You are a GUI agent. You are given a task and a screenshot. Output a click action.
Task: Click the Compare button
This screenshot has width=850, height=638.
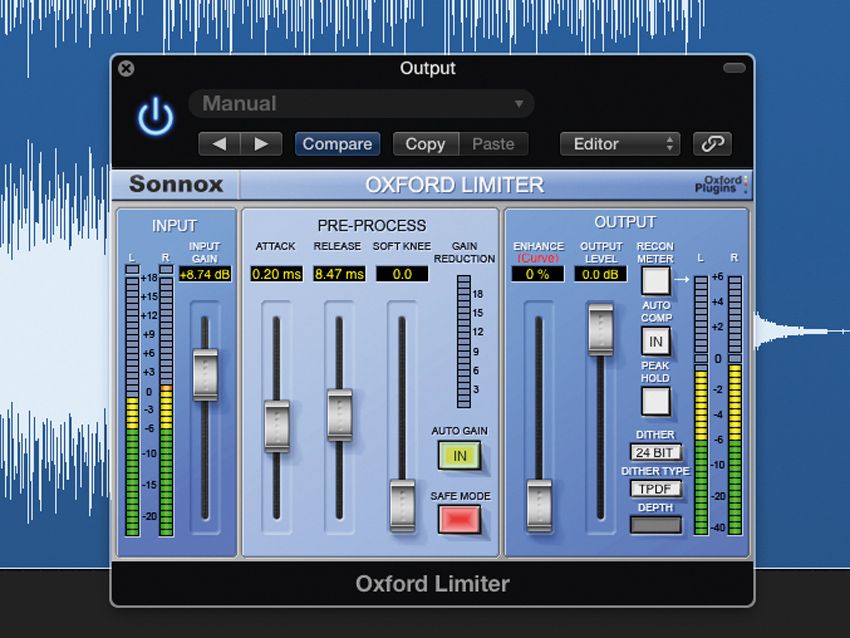coord(337,143)
